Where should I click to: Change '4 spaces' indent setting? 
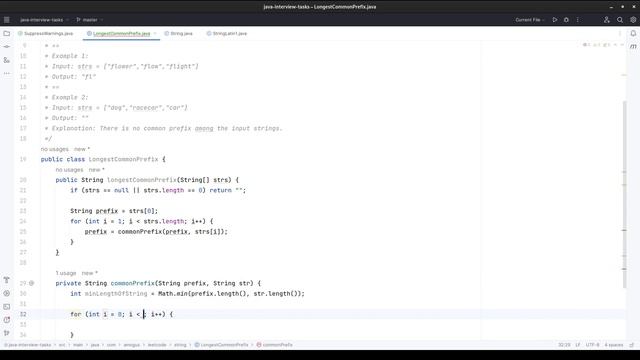click(x=614, y=345)
